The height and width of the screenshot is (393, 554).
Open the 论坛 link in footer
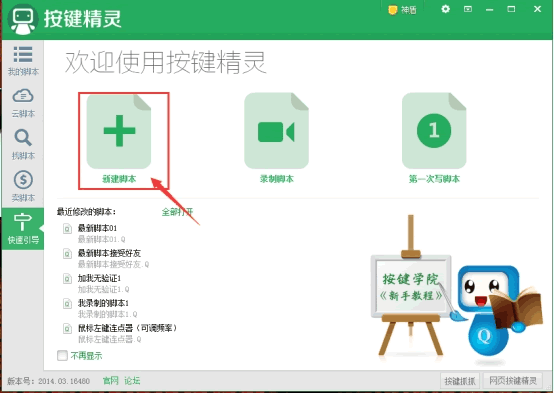point(132,381)
